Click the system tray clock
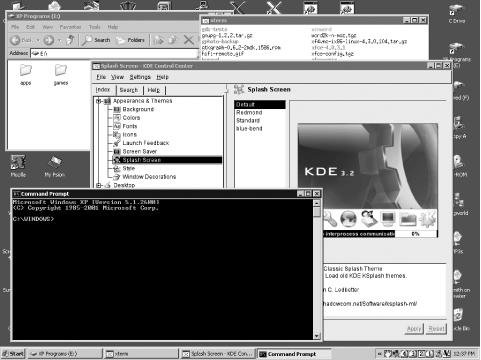Viewport: 481px width, 360px height. [x=464, y=354]
